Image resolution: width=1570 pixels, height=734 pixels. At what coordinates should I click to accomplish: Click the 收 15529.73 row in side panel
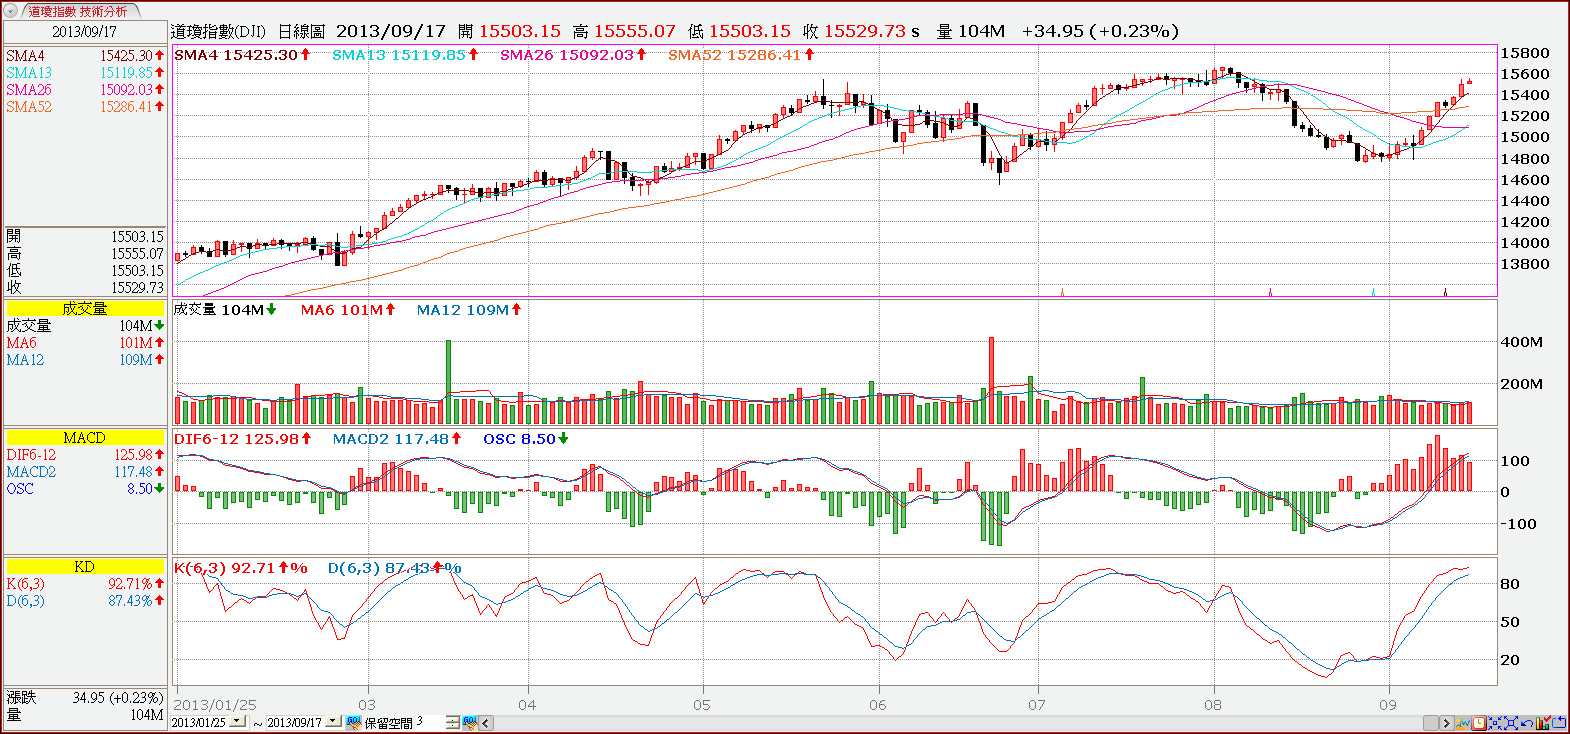click(x=85, y=288)
